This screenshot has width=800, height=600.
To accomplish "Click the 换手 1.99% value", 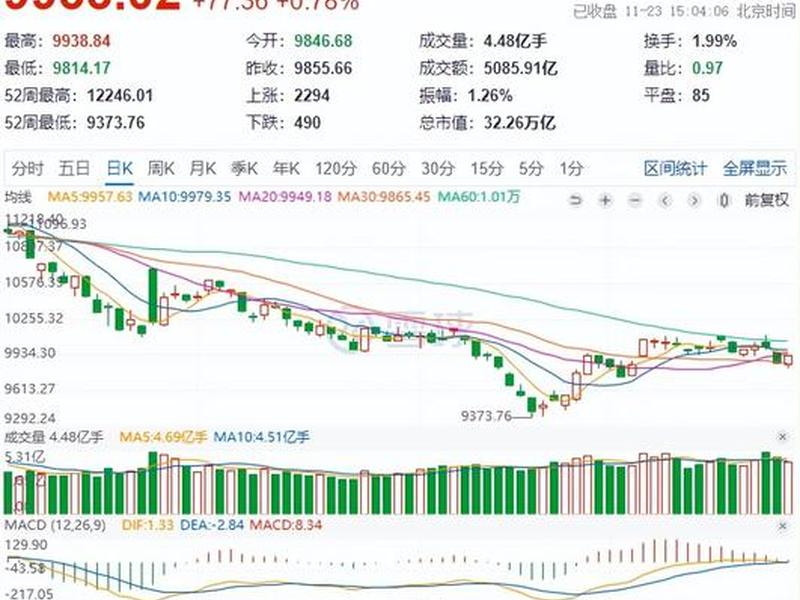I will point(714,41).
